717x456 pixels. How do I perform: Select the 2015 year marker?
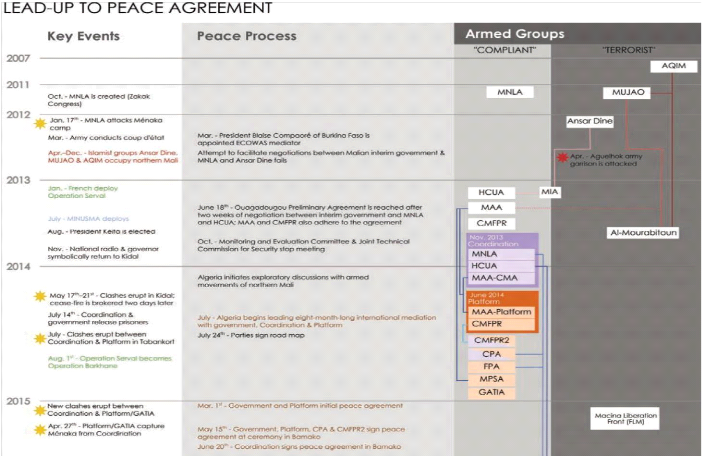pyautogui.click(x=18, y=401)
